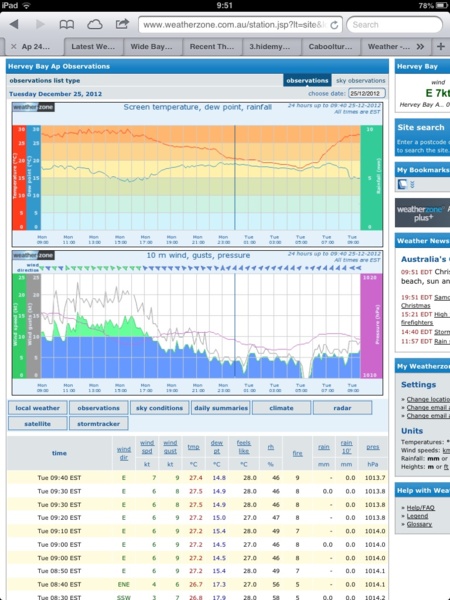The width and height of the screenshot is (450, 600).
Task: Sort by tmp column header
Action: pos(193,447)
